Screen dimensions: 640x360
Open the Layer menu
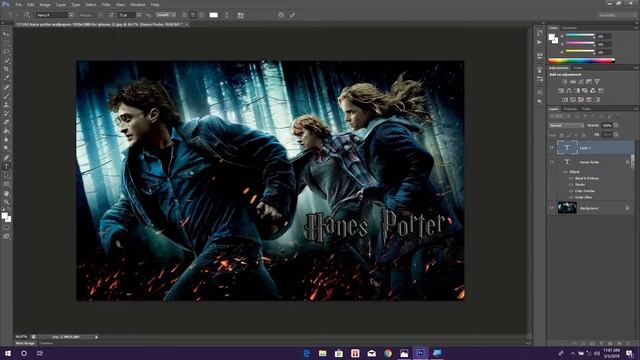tap(60, 4)
